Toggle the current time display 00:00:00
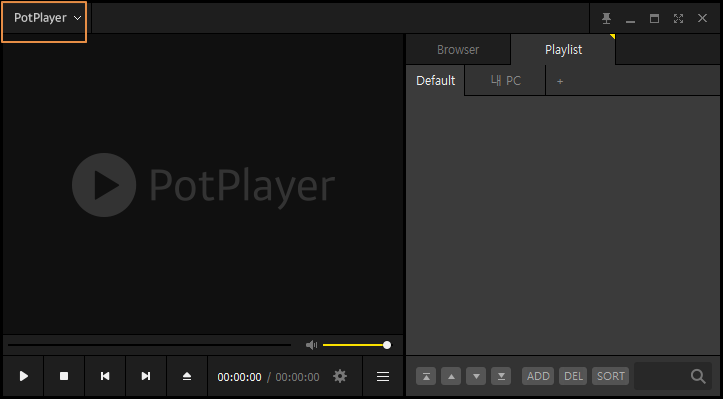 point(239,377)
